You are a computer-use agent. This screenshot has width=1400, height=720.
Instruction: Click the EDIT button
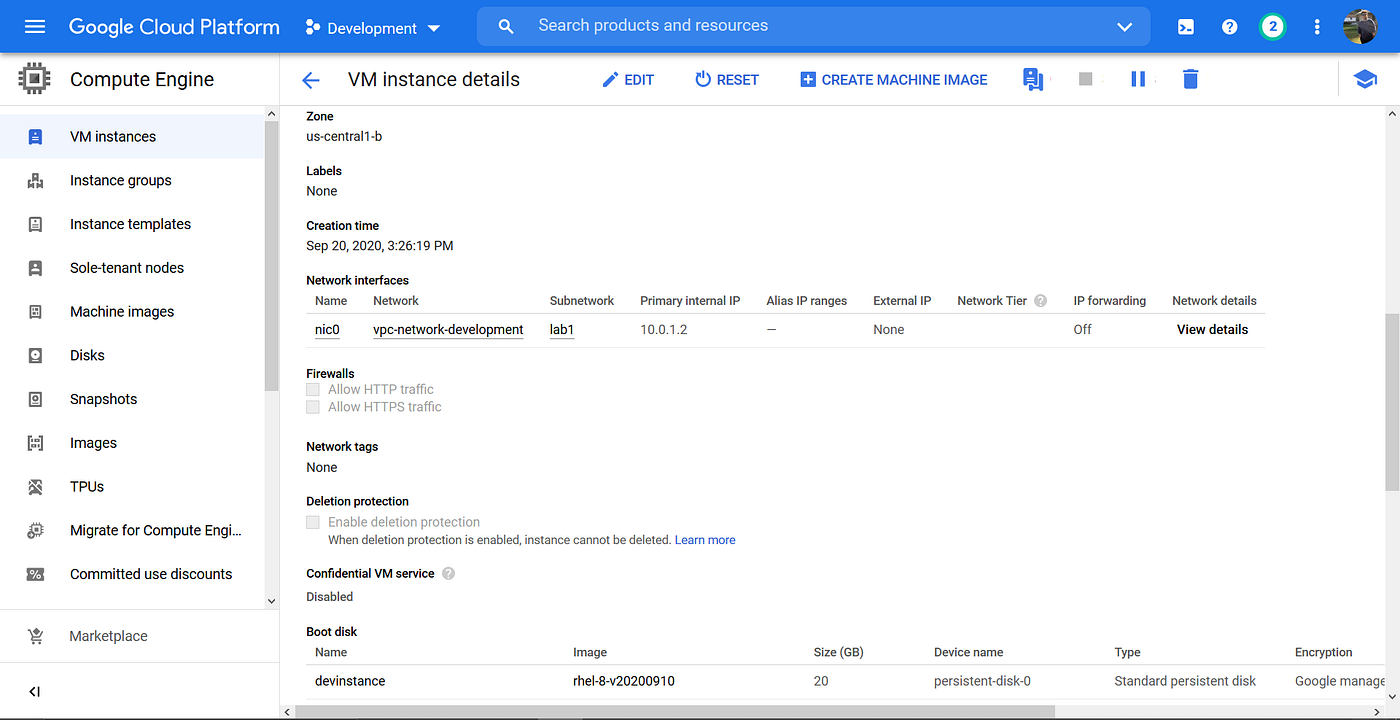tap(628, 80)
